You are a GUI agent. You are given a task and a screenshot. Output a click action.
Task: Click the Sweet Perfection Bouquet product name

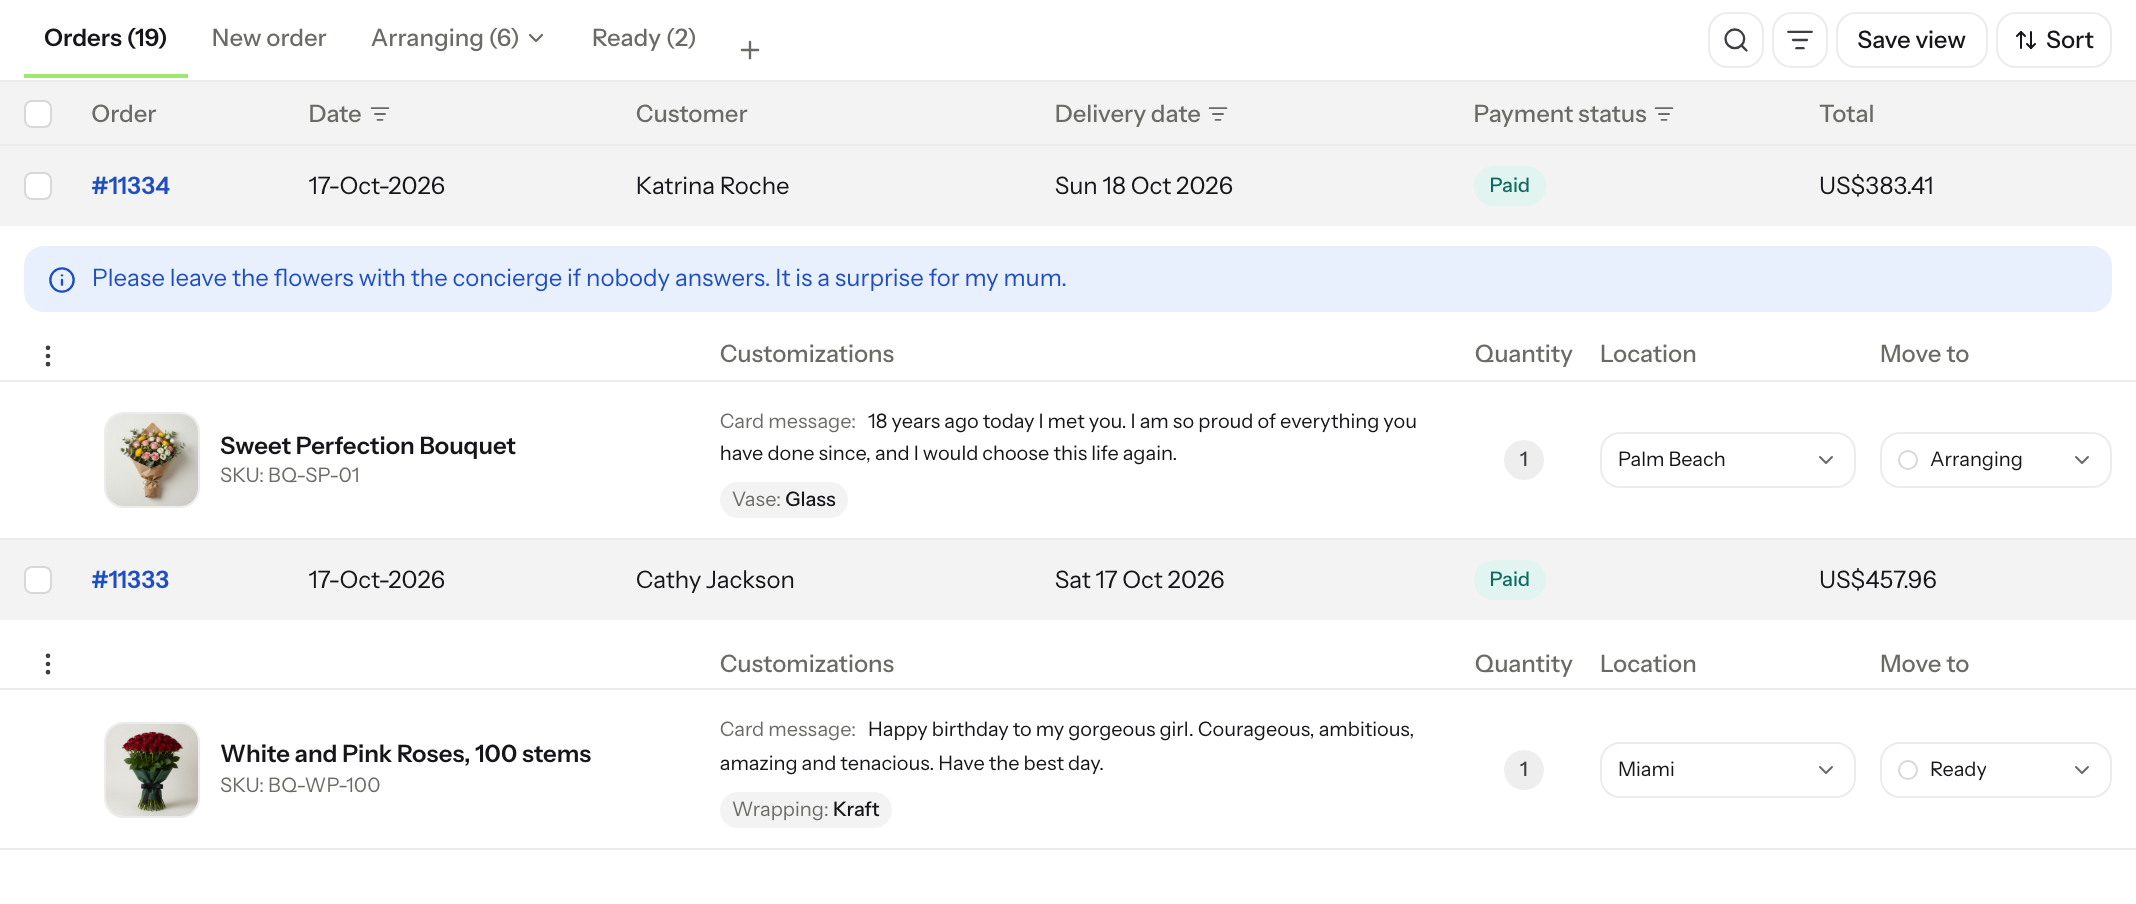pos(368,446)
